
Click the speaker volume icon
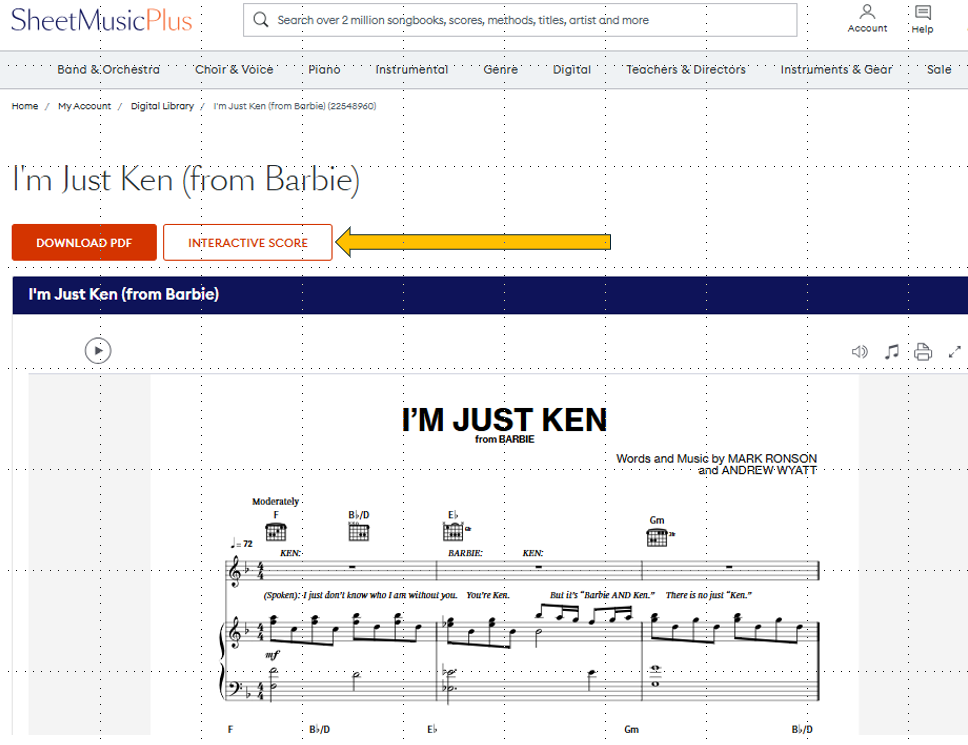pos(859,352)
